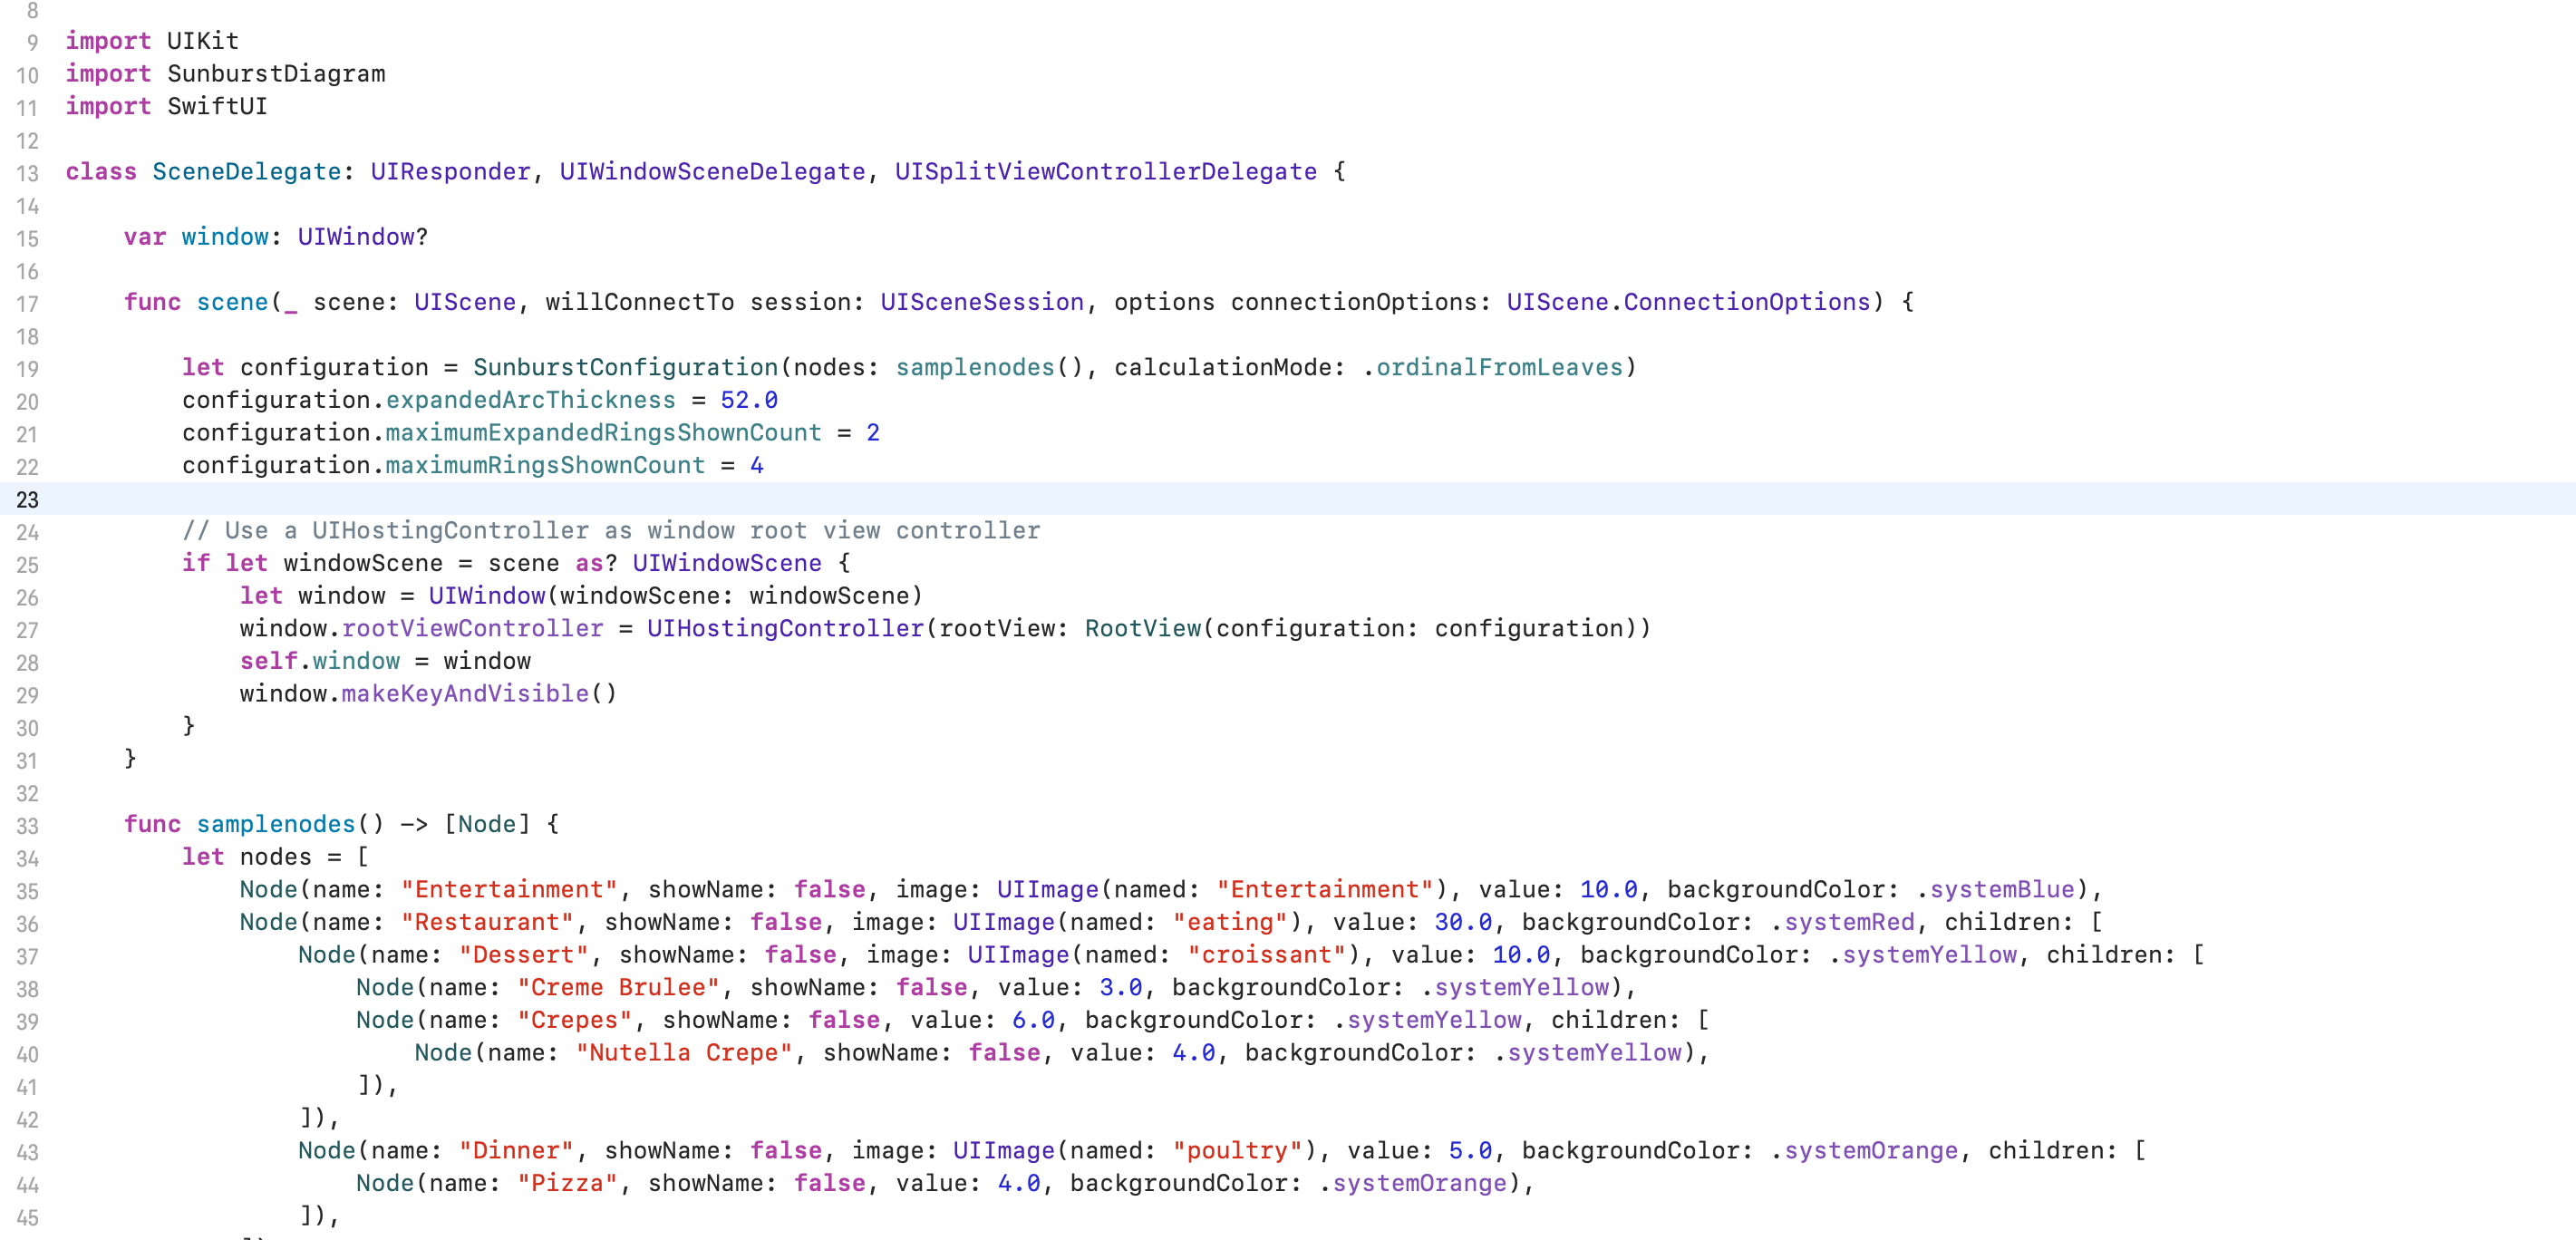This screenshot has height=1240, width=2576.
Task: Click the SceneDelegate class name
Action: click(x=246, y=172)
